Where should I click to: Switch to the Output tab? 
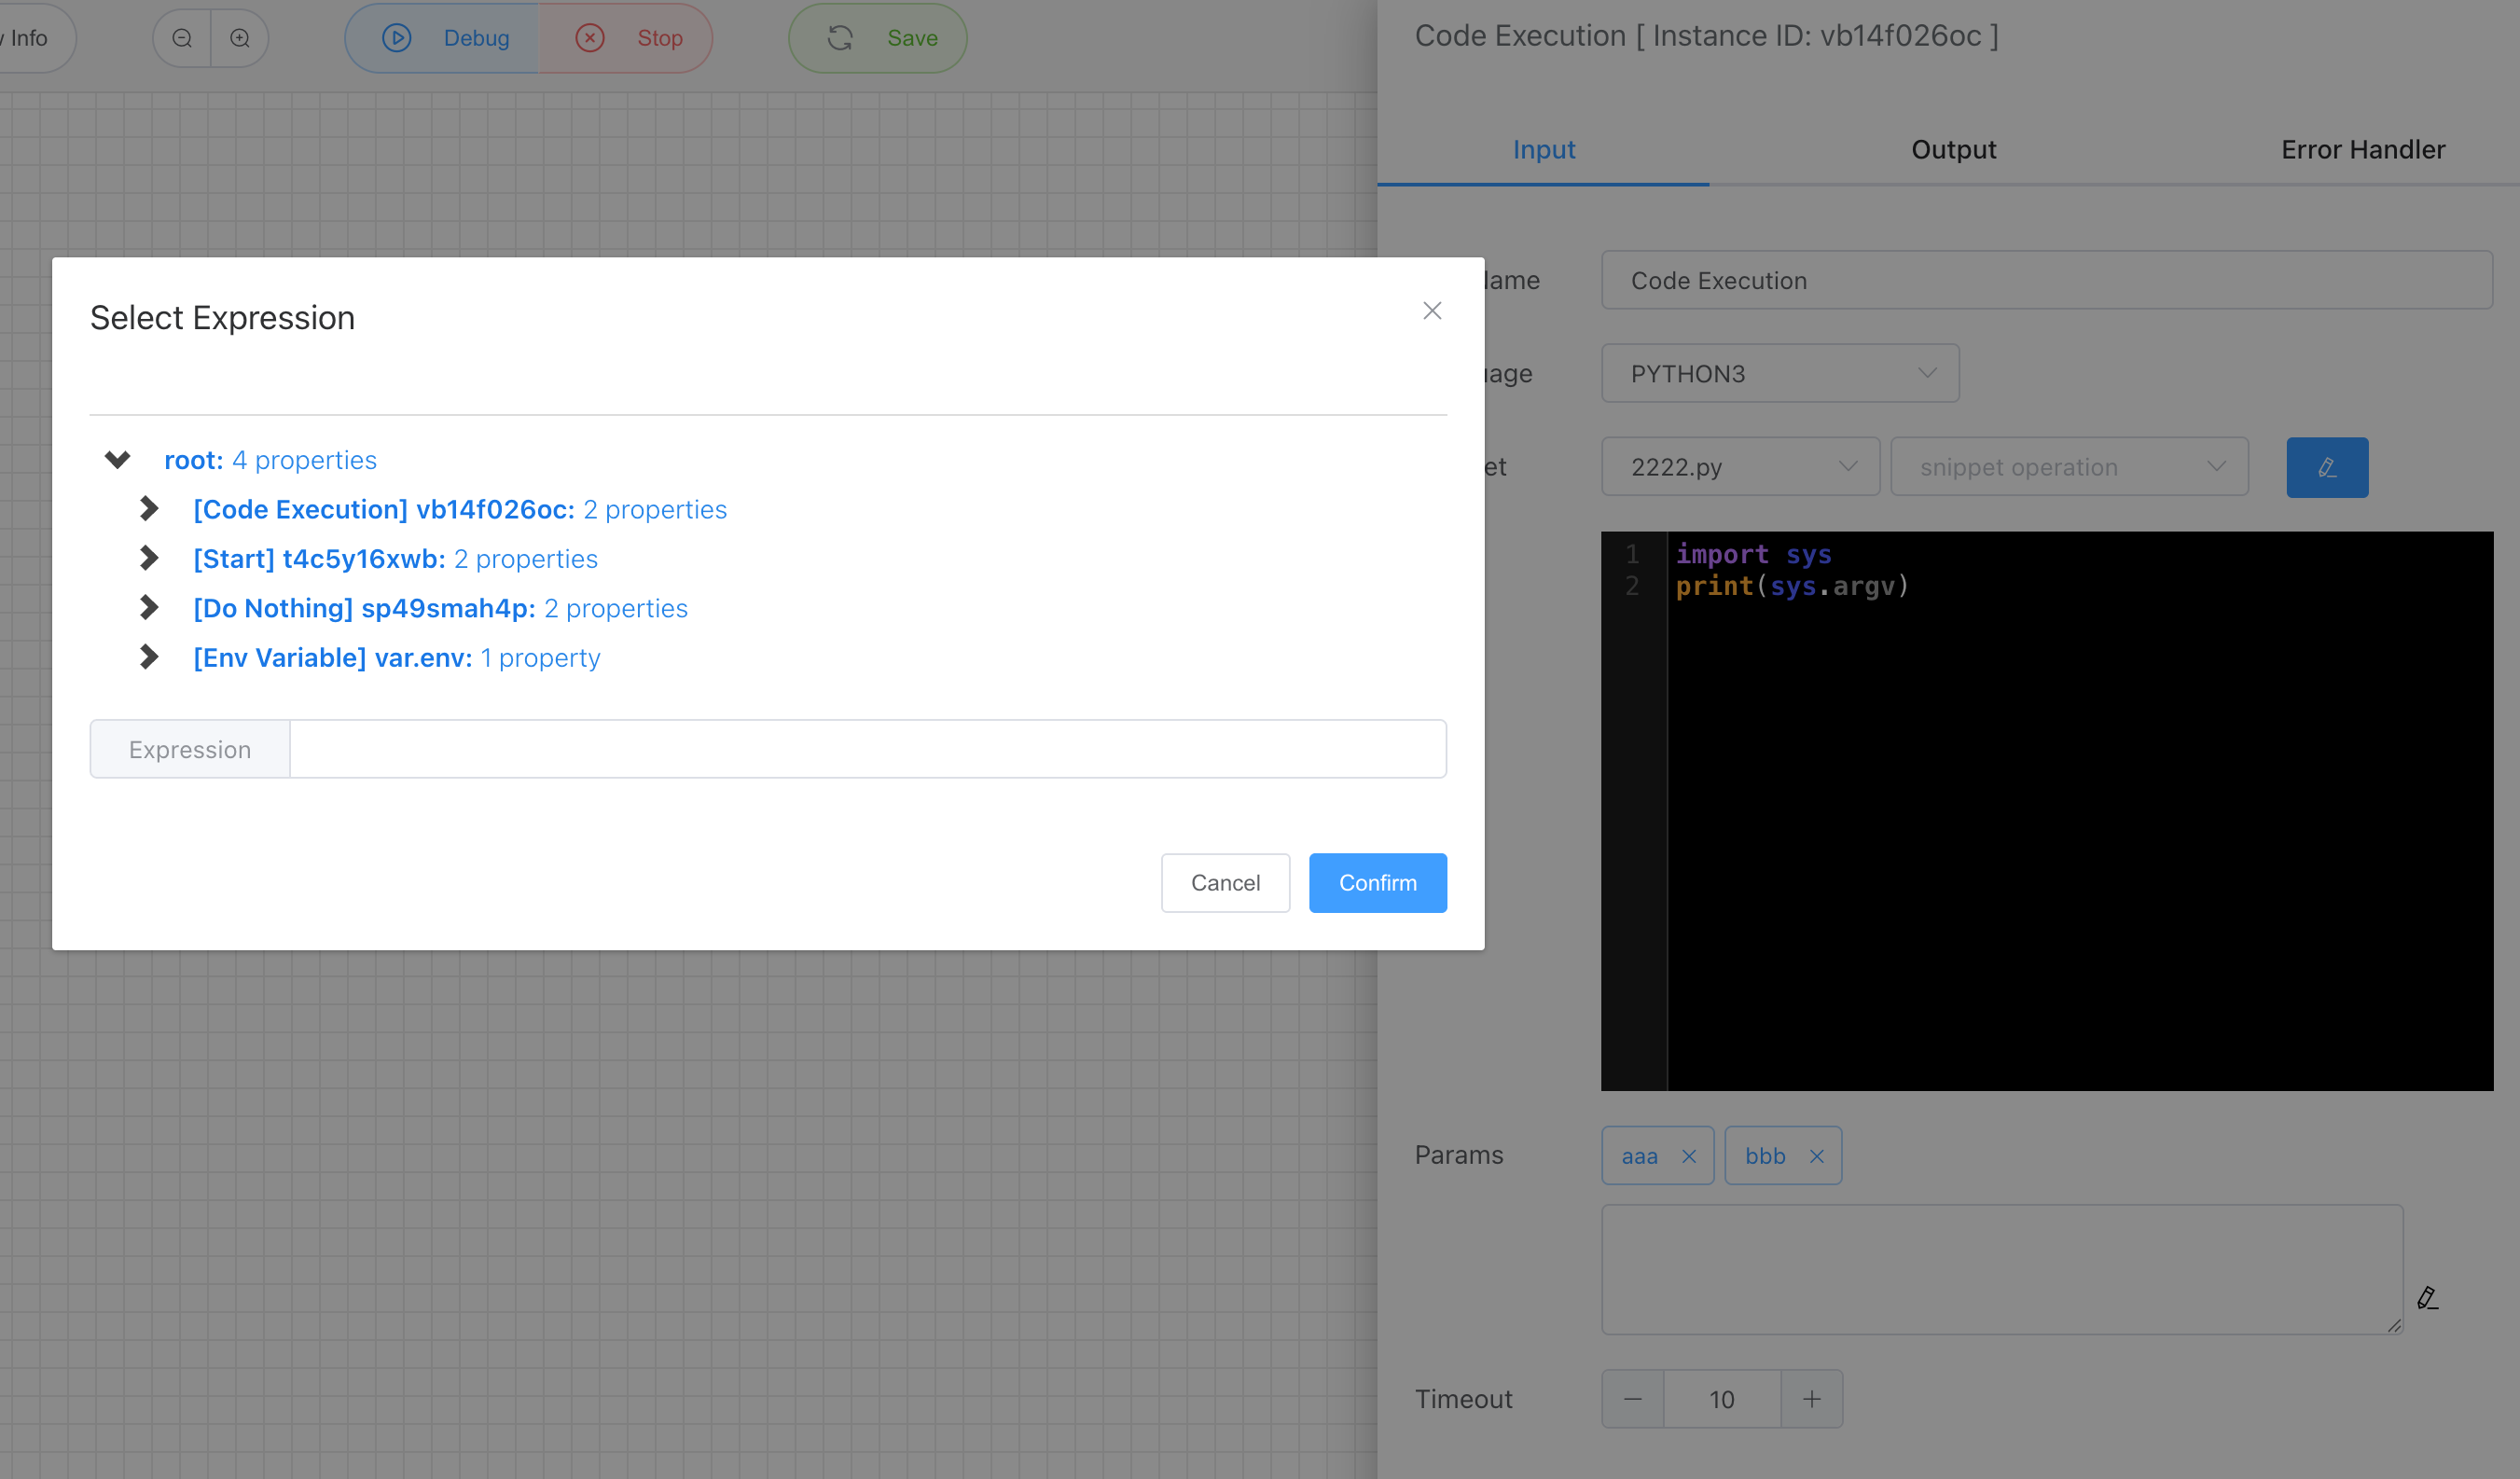coord(1953,150)
